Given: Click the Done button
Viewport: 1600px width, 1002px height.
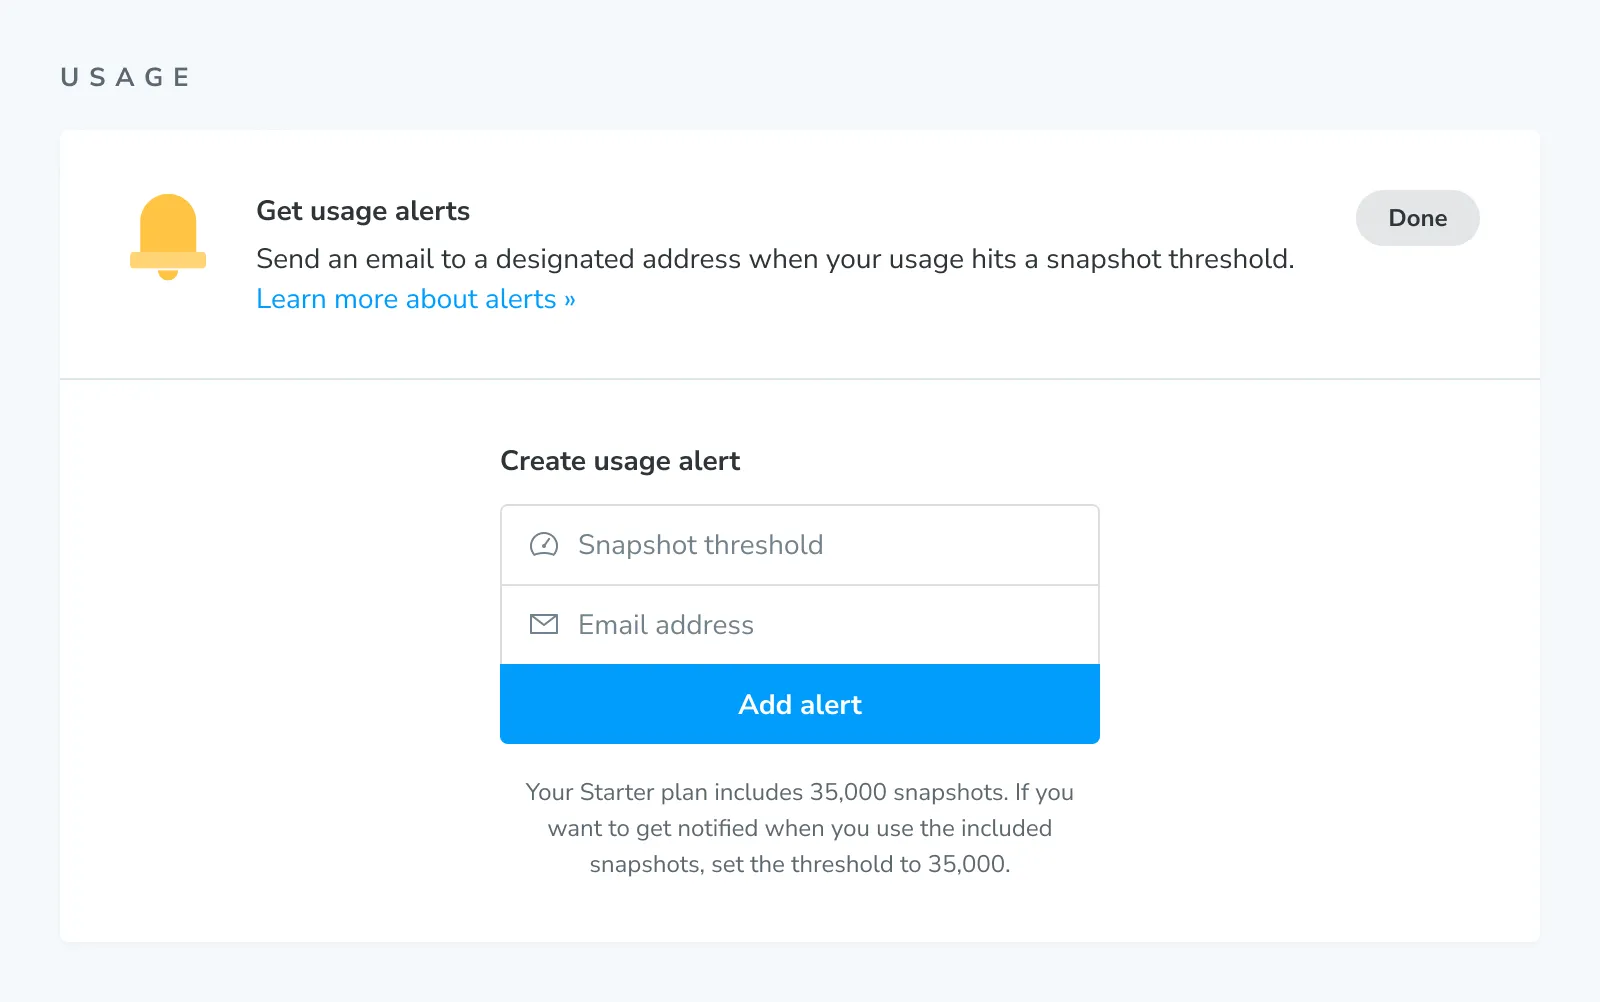Looking at the screenshot, I should pos(1417,218).
